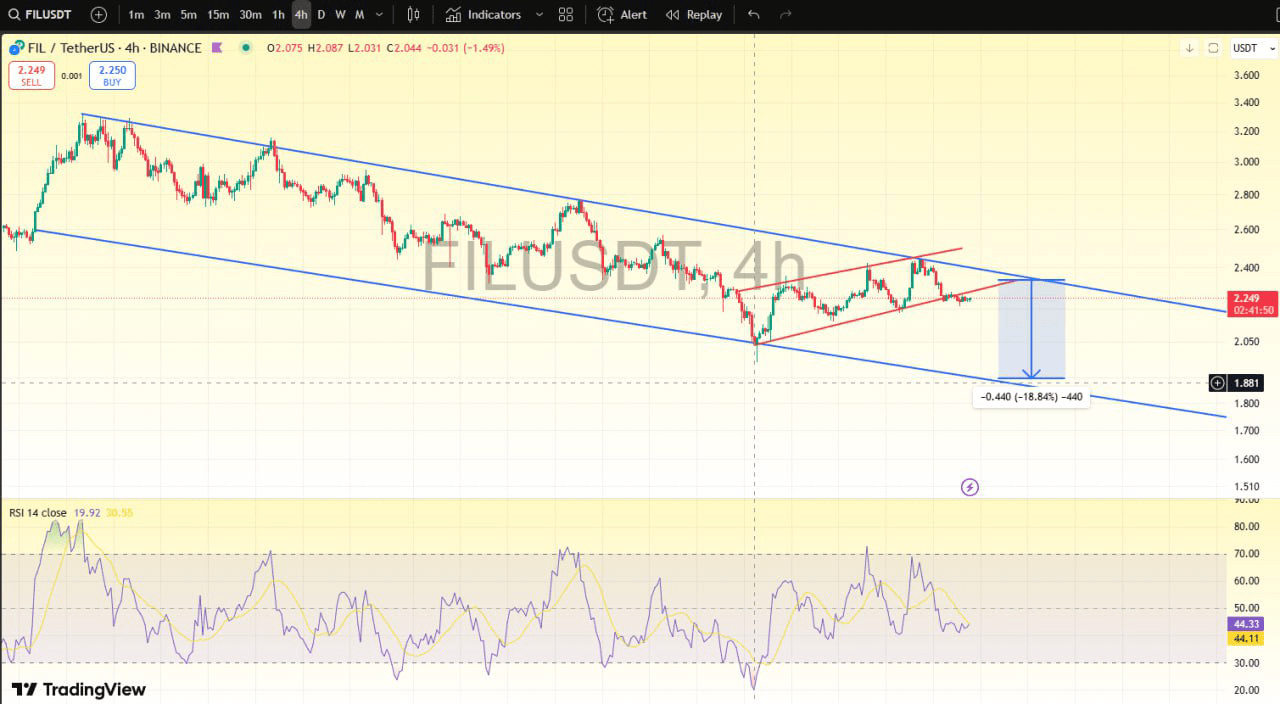Viewport: 1280px width, 704px height.
Task: Click the plus icon beside 1.881 label
Action: pyautogui.click(x=1217, y=383)
